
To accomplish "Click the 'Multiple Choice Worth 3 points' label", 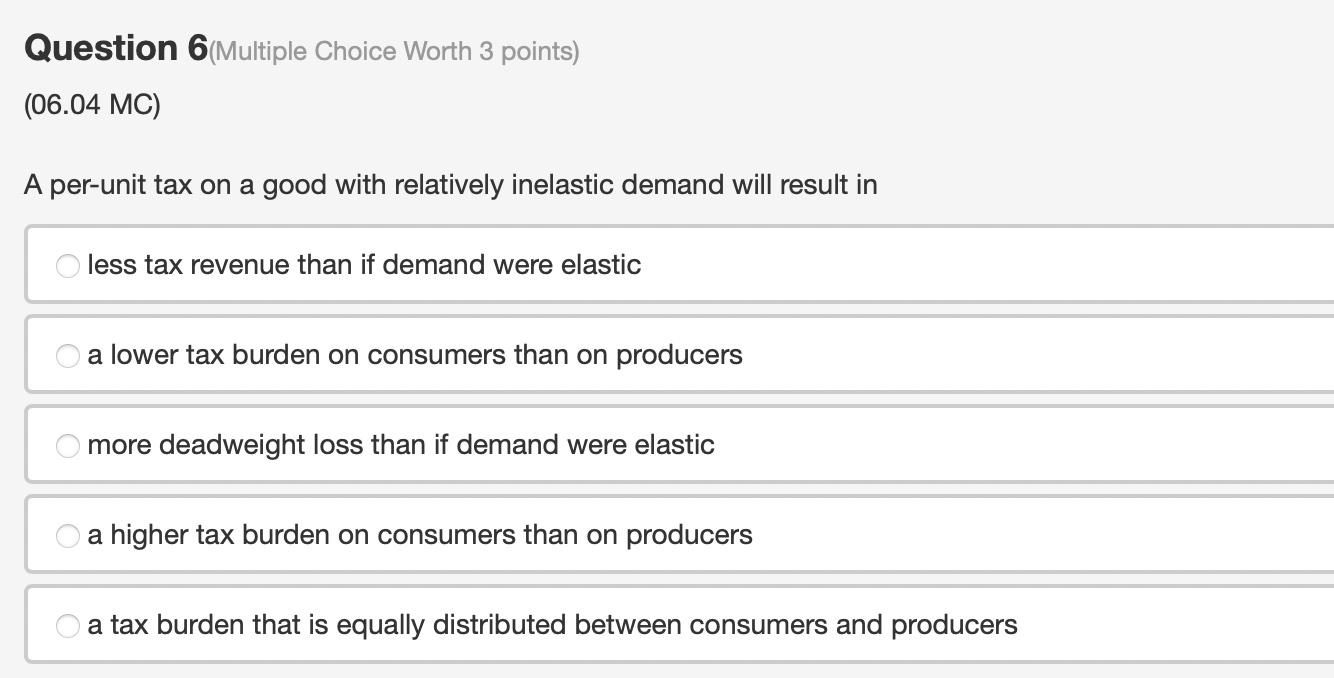I will pos(394,52).
